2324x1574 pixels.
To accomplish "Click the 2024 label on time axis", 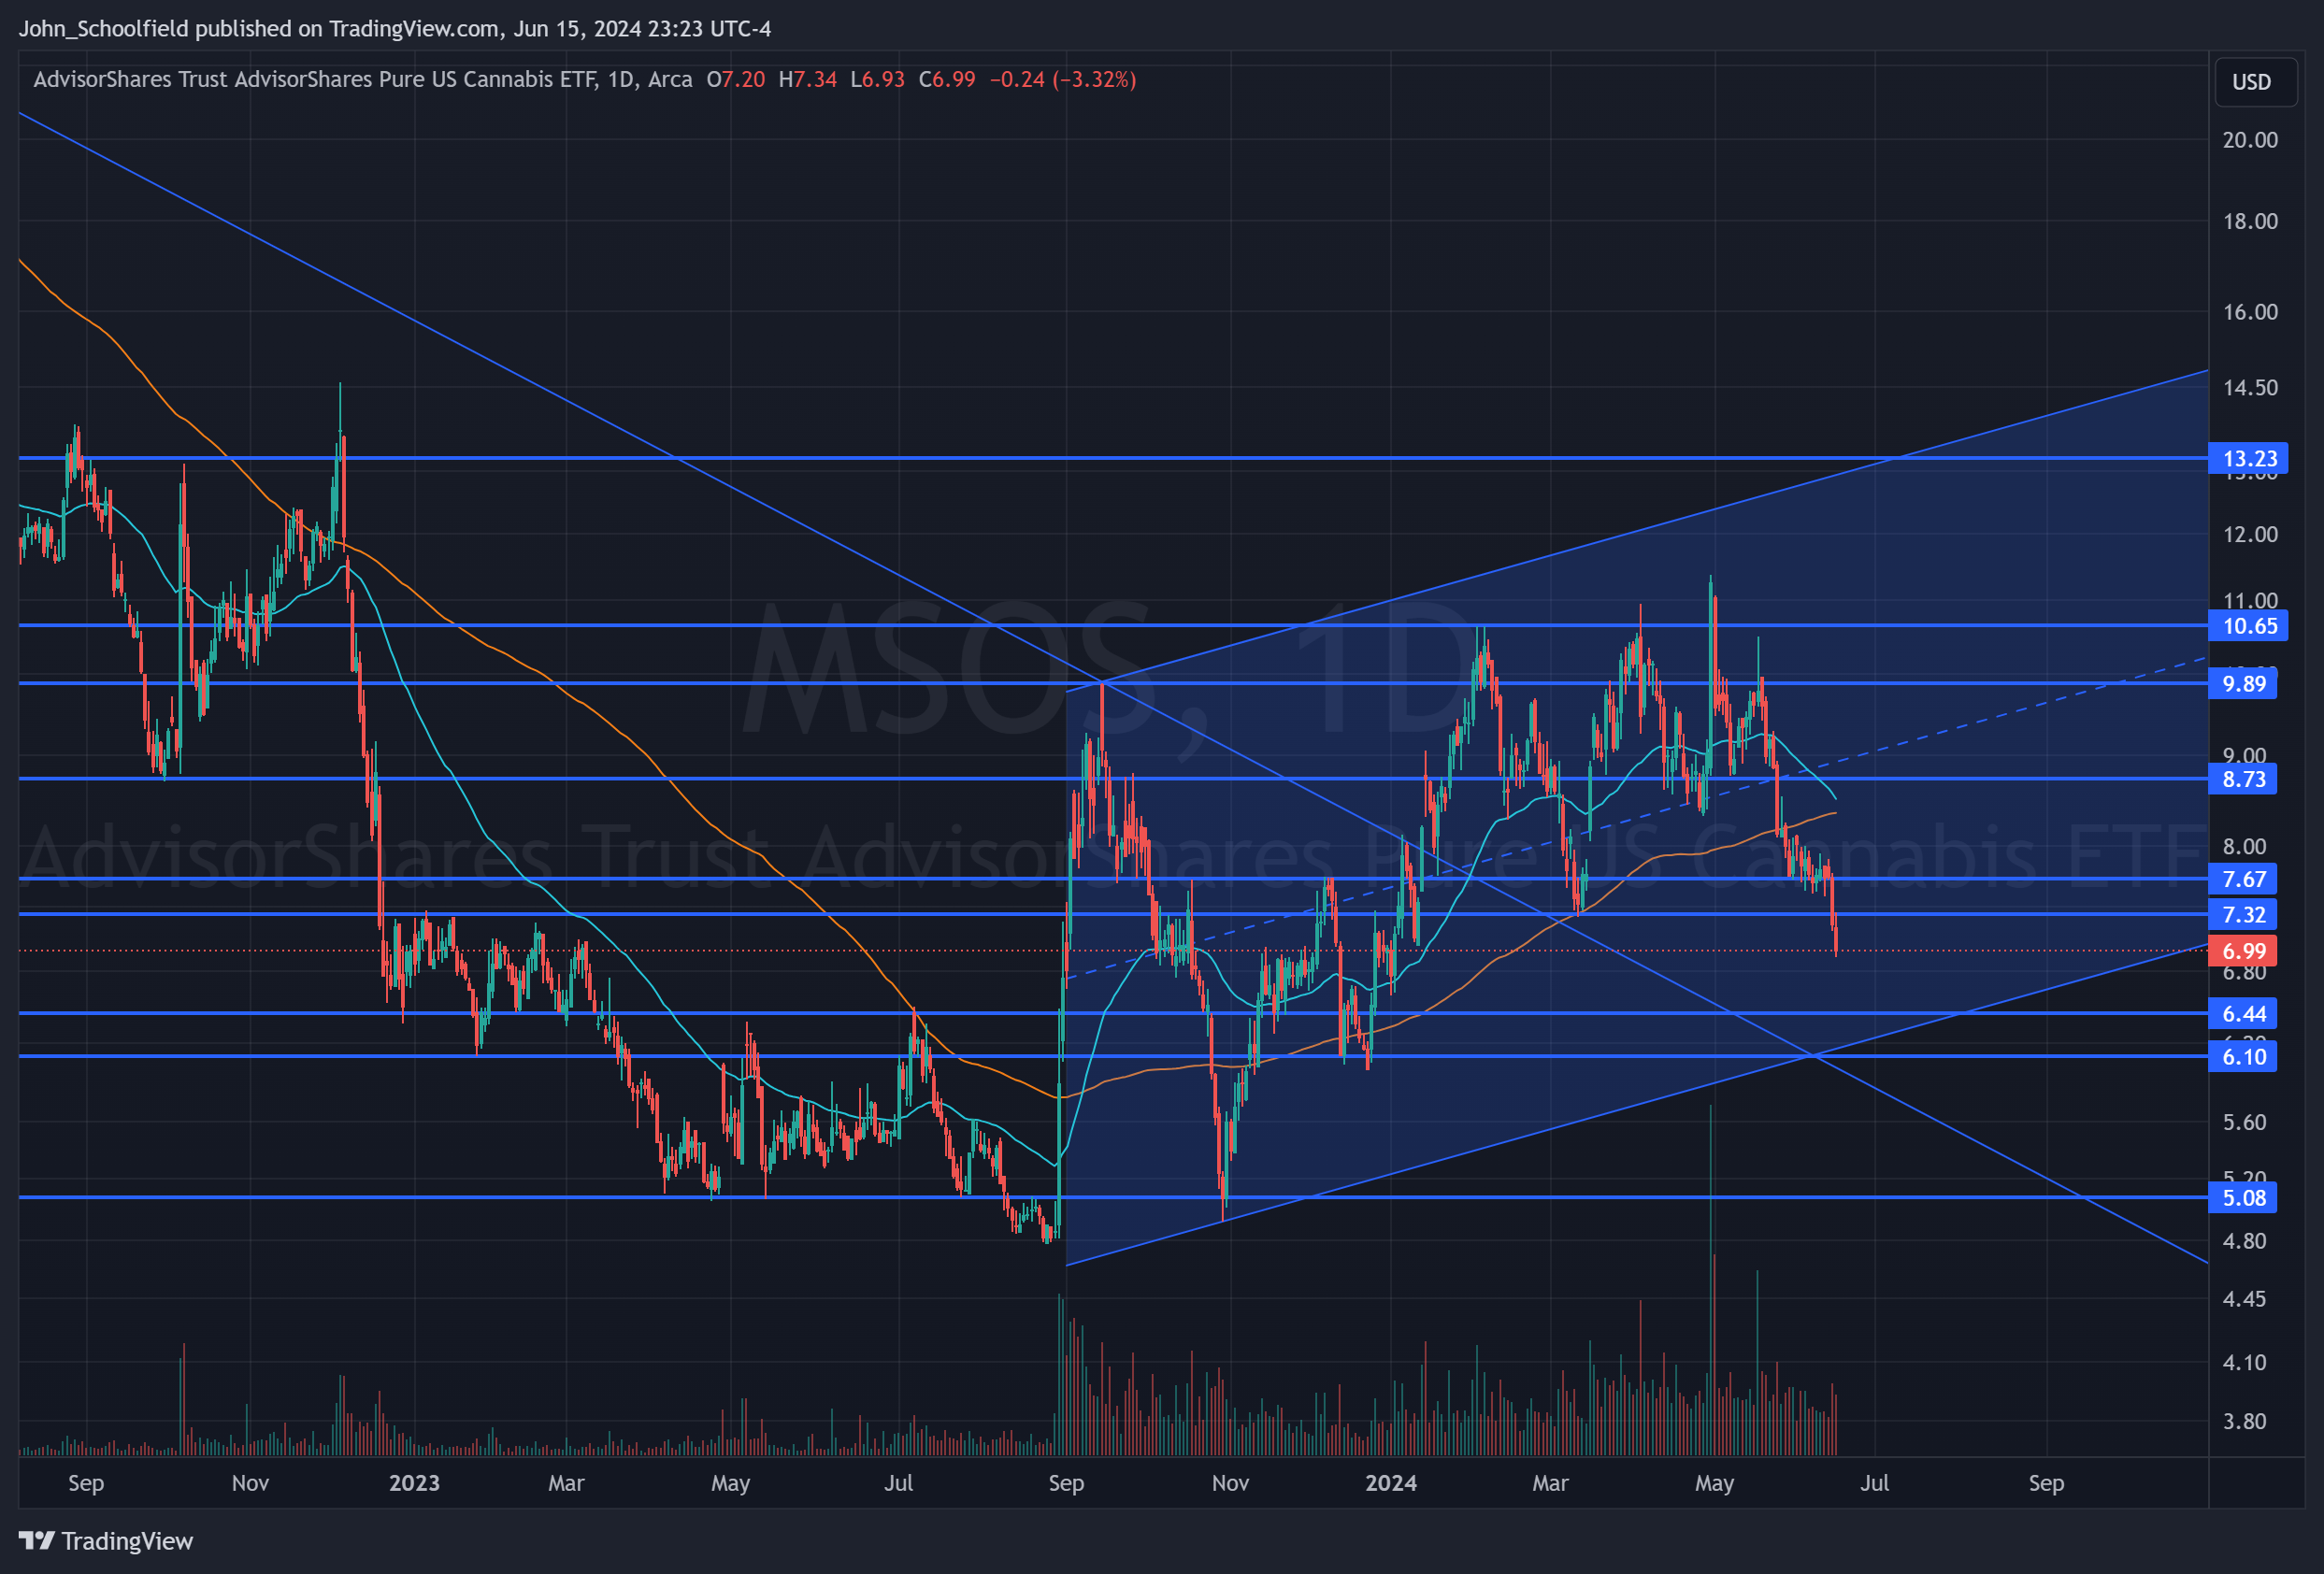I will coord(1391,1483).
